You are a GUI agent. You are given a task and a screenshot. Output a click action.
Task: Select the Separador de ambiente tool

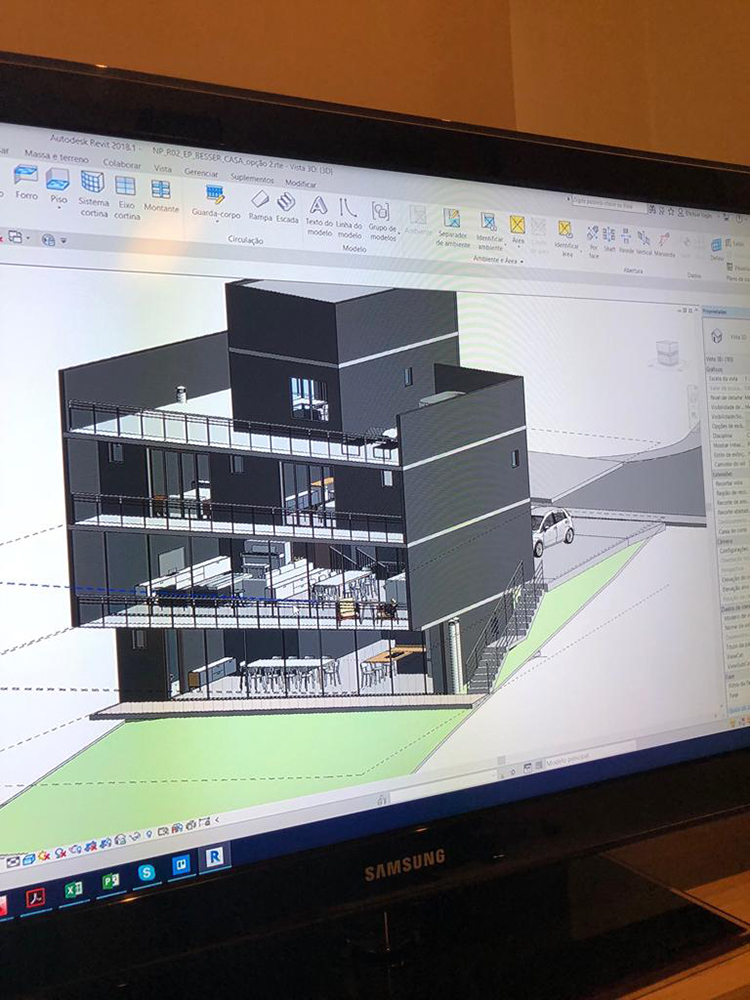click(x=452, y=228)
